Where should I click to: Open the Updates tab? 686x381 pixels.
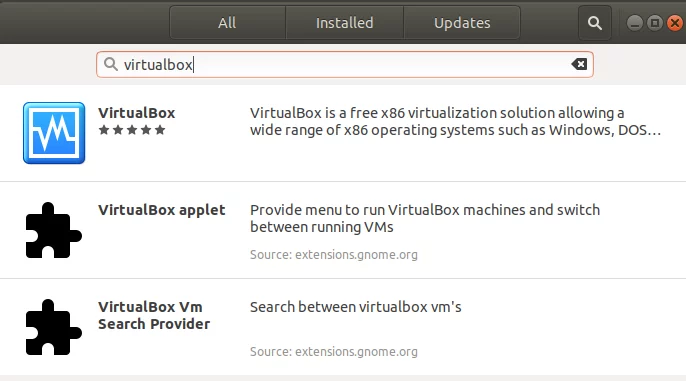(x=462, y=23)
